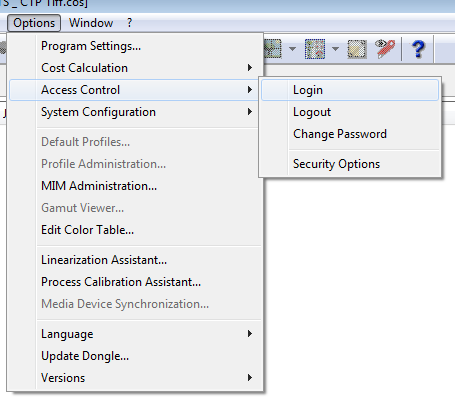Click the blue-bordered image grid toolbar icon

pyautogui.click(x=315, y=49)
